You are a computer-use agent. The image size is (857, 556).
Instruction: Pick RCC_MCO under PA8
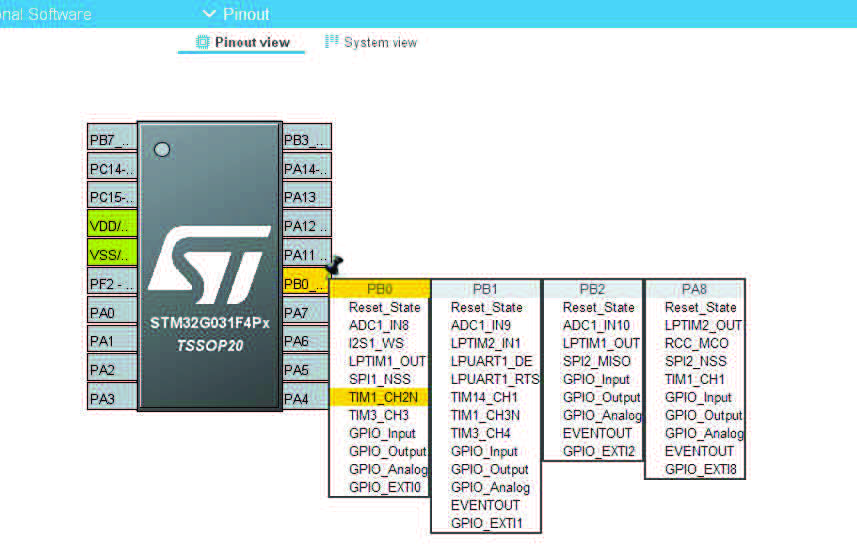pyautogui.click(x=696, y=343)
